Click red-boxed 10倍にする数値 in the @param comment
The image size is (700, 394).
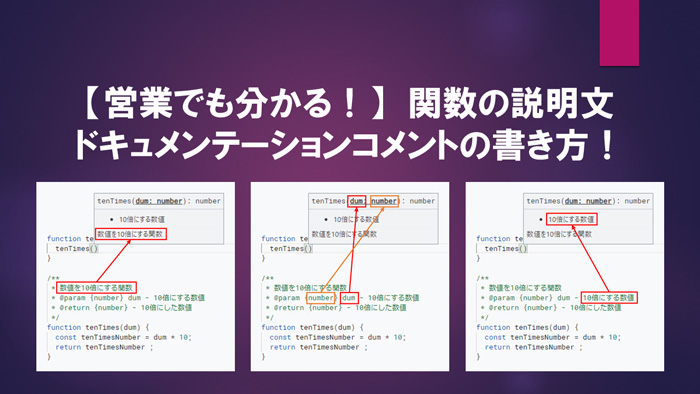tap(609, 298)
